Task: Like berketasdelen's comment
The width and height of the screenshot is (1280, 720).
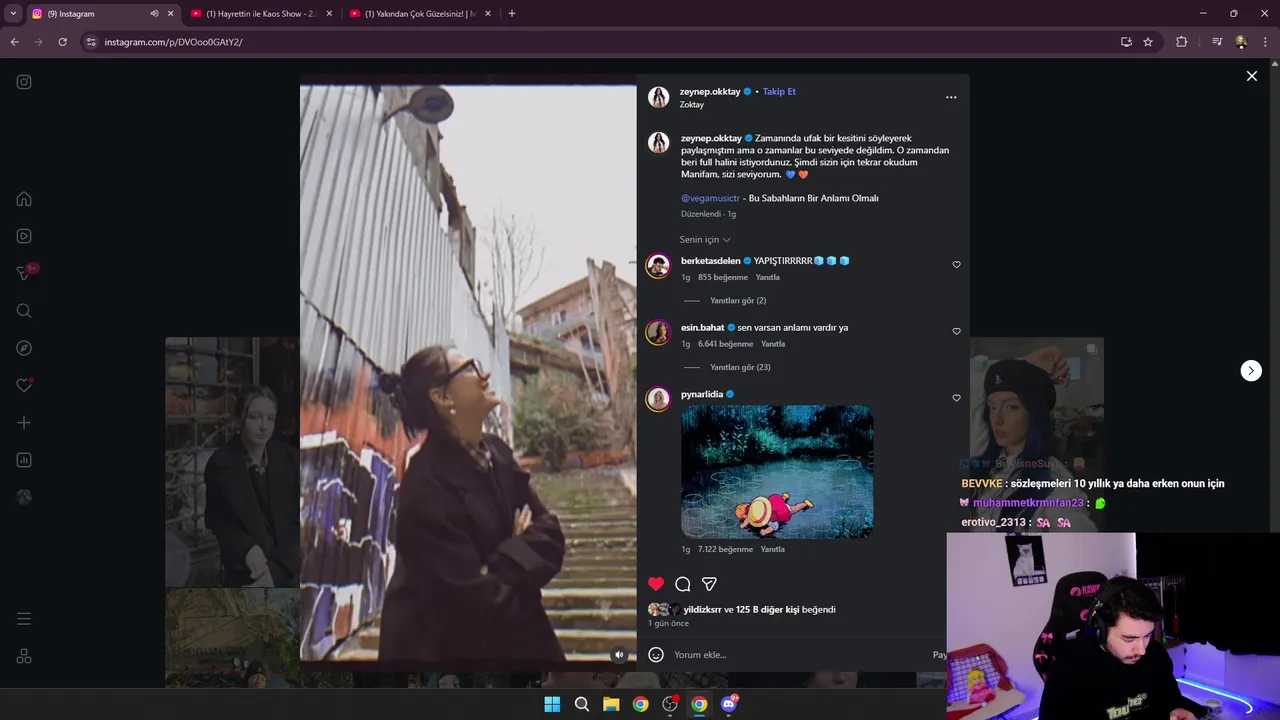Action: (x=956, y=265)
